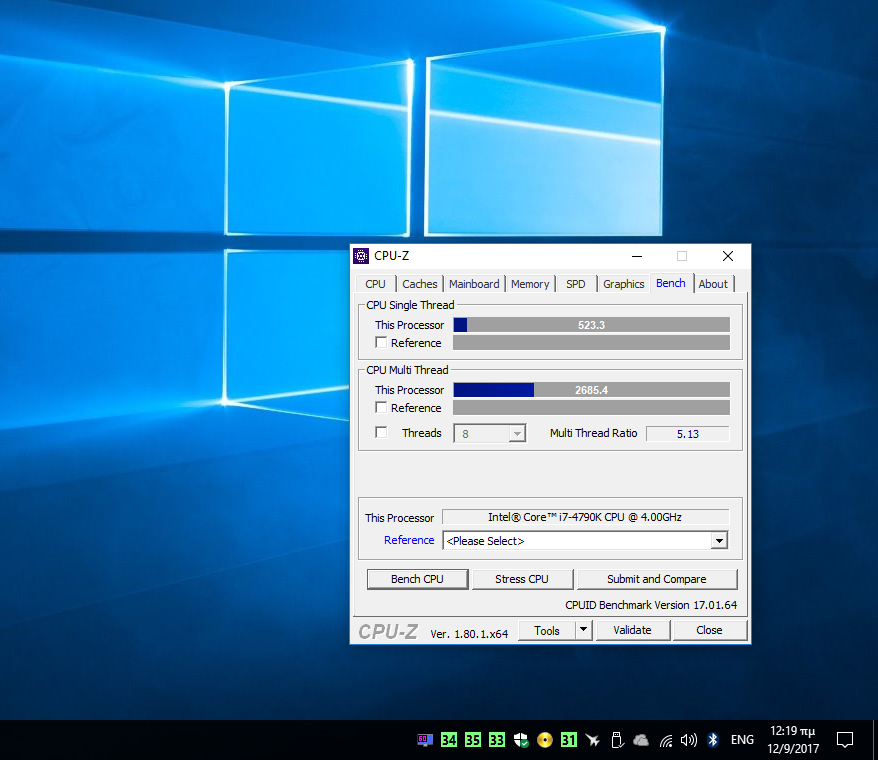Click the Tools button
Viewport: 878px width, 760px height.
[547, 630]
